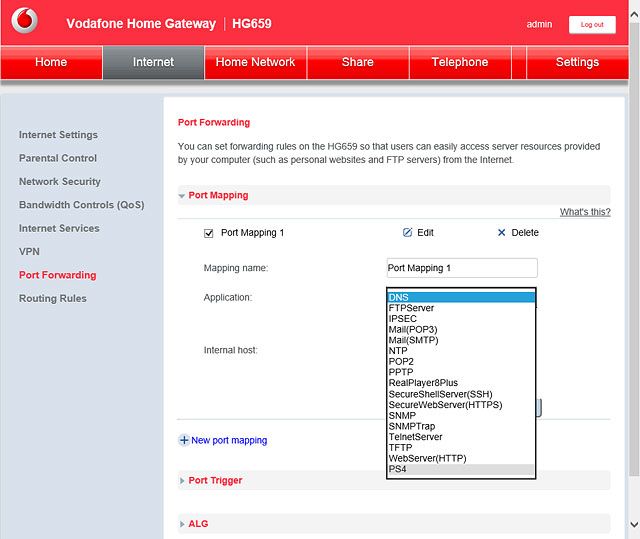Open Internet Settings in sidebar
The image size is (640, 539).
click(58, 135)
